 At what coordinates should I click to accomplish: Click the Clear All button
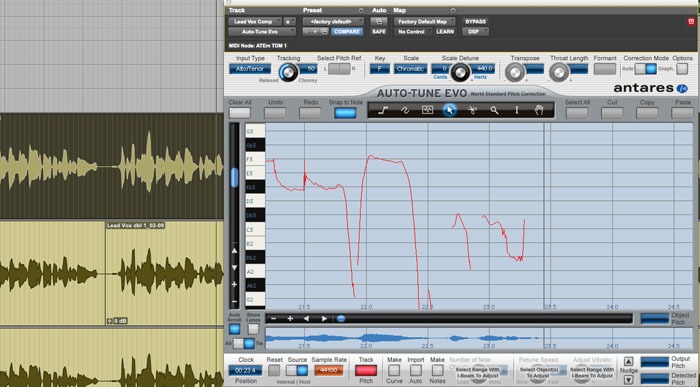(240, 113)
